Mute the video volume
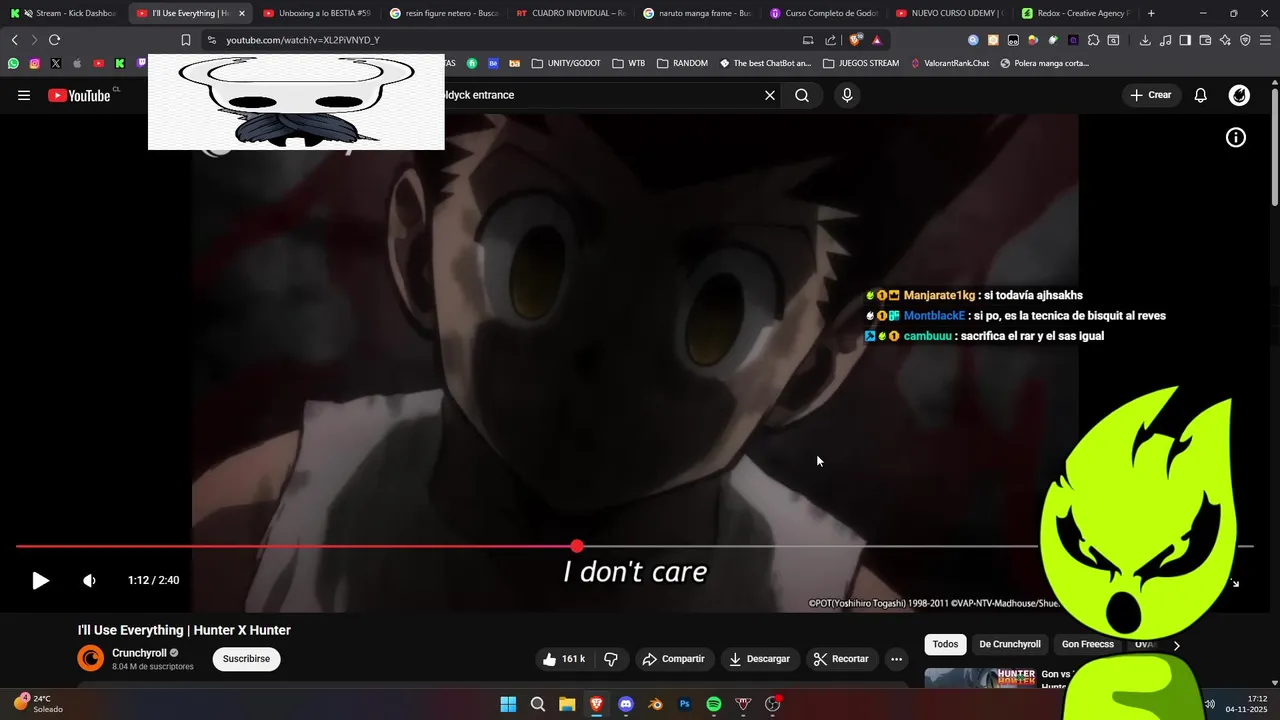 click(89, 580)
